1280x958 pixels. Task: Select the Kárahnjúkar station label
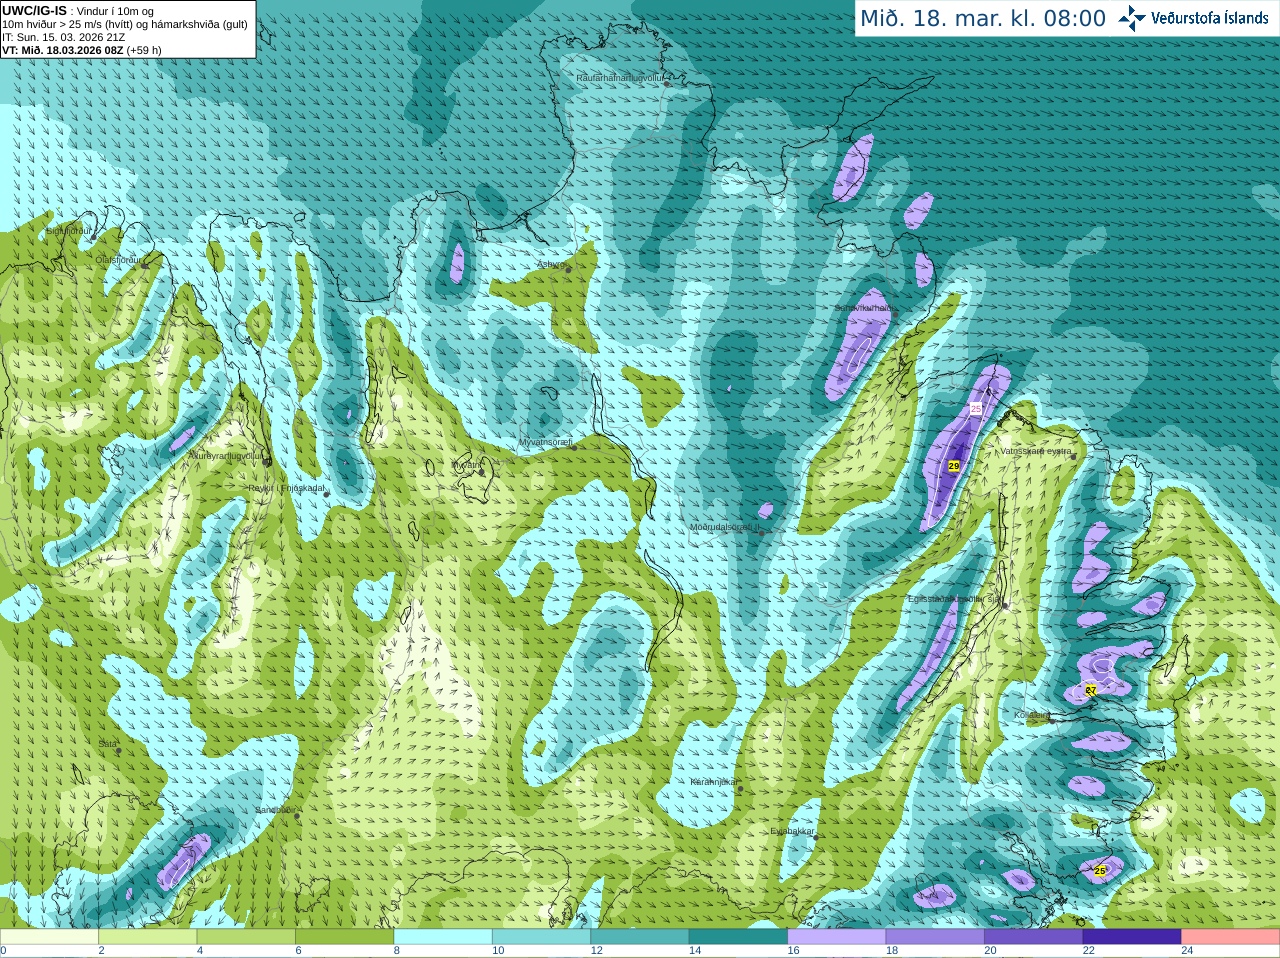714,782
